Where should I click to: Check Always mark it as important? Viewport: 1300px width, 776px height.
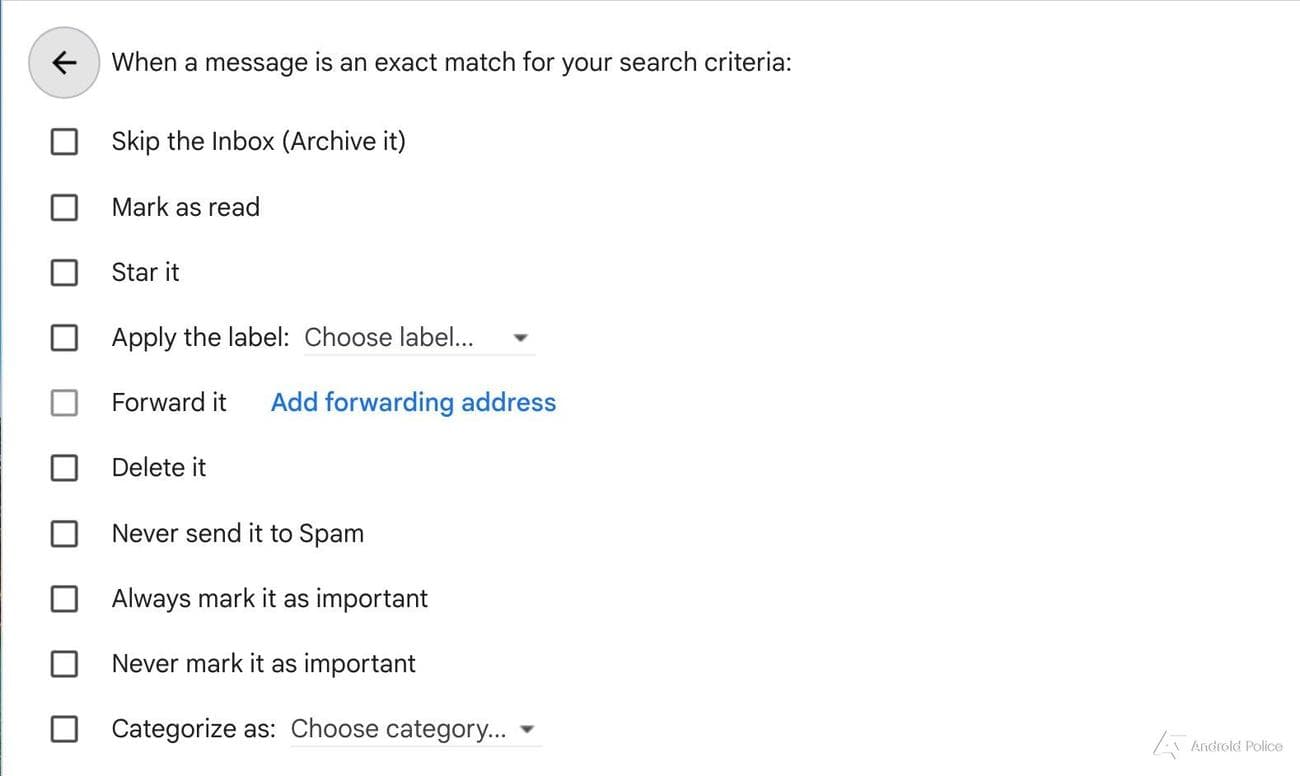63,598
